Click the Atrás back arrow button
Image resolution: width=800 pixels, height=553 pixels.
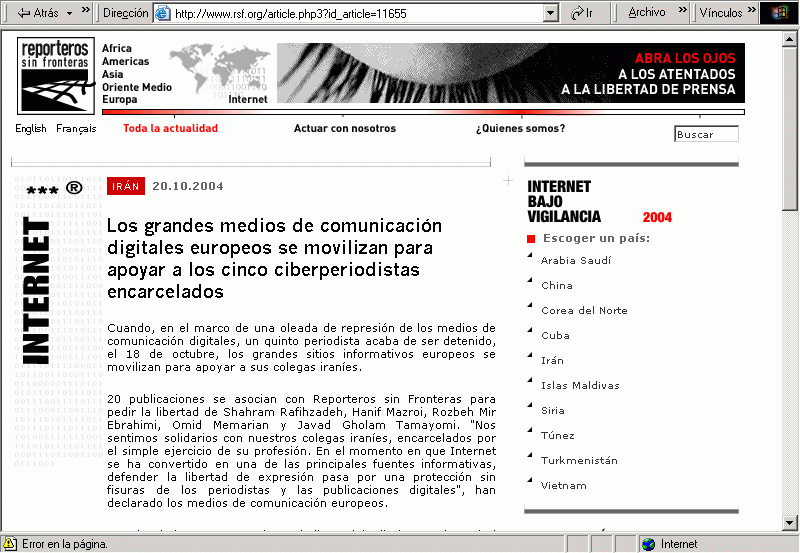coord(38,13)
